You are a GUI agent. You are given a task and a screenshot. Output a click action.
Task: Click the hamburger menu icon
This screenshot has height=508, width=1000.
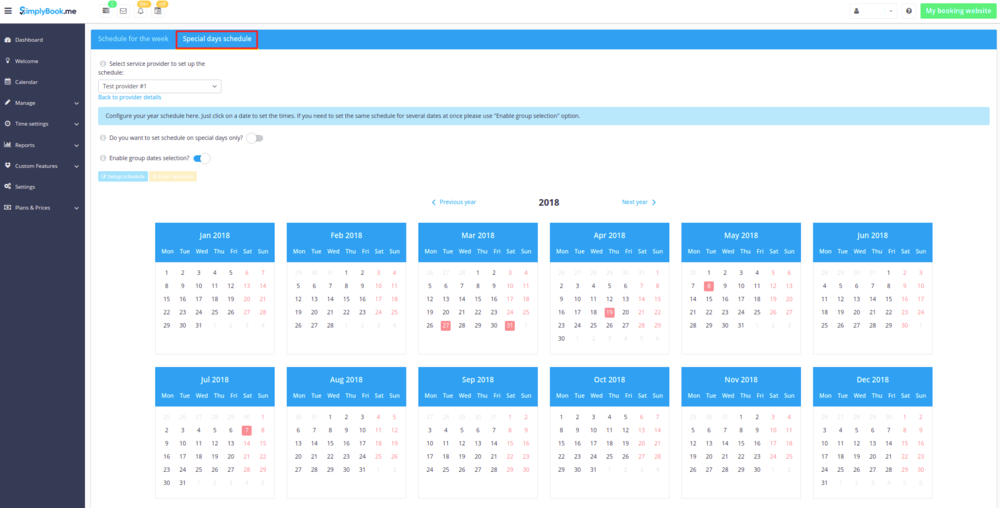coord(8,11)
